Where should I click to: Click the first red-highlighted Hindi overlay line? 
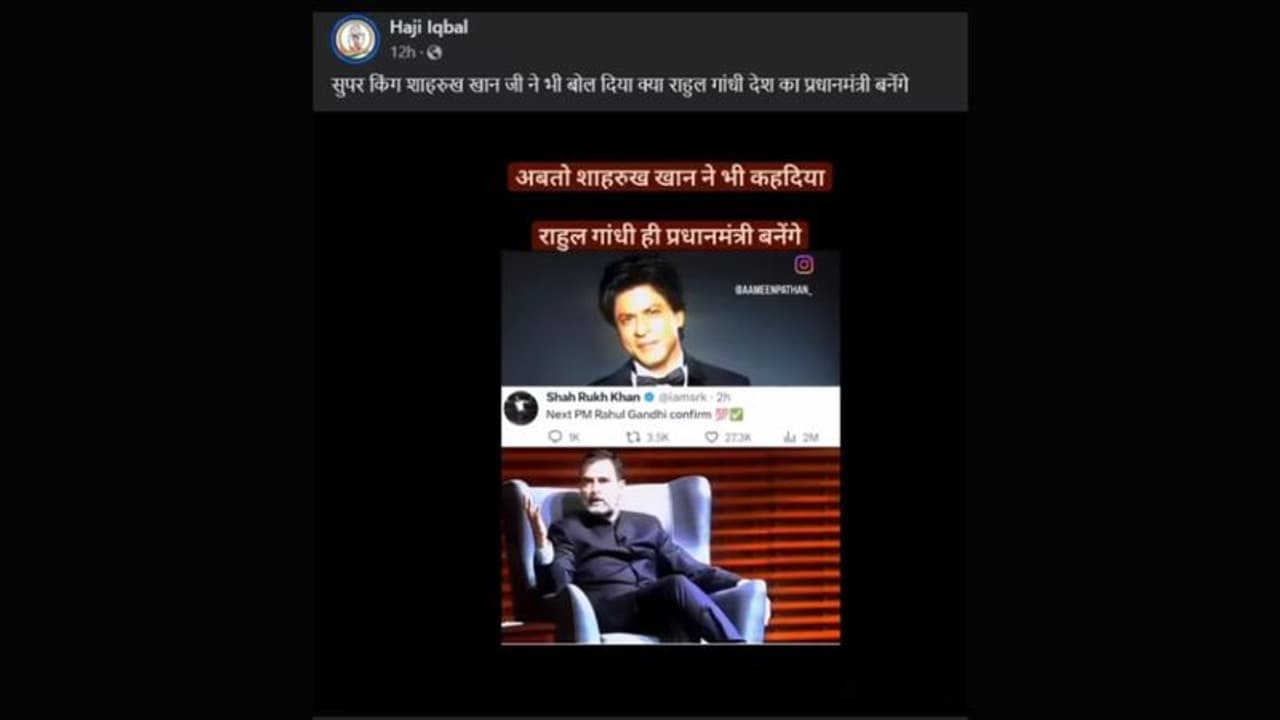point(670,178)
